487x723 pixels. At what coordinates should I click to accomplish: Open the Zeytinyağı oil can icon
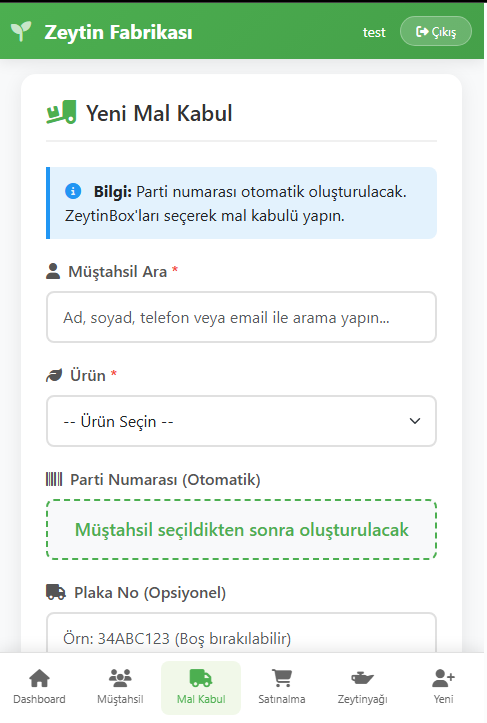point(362,678)
